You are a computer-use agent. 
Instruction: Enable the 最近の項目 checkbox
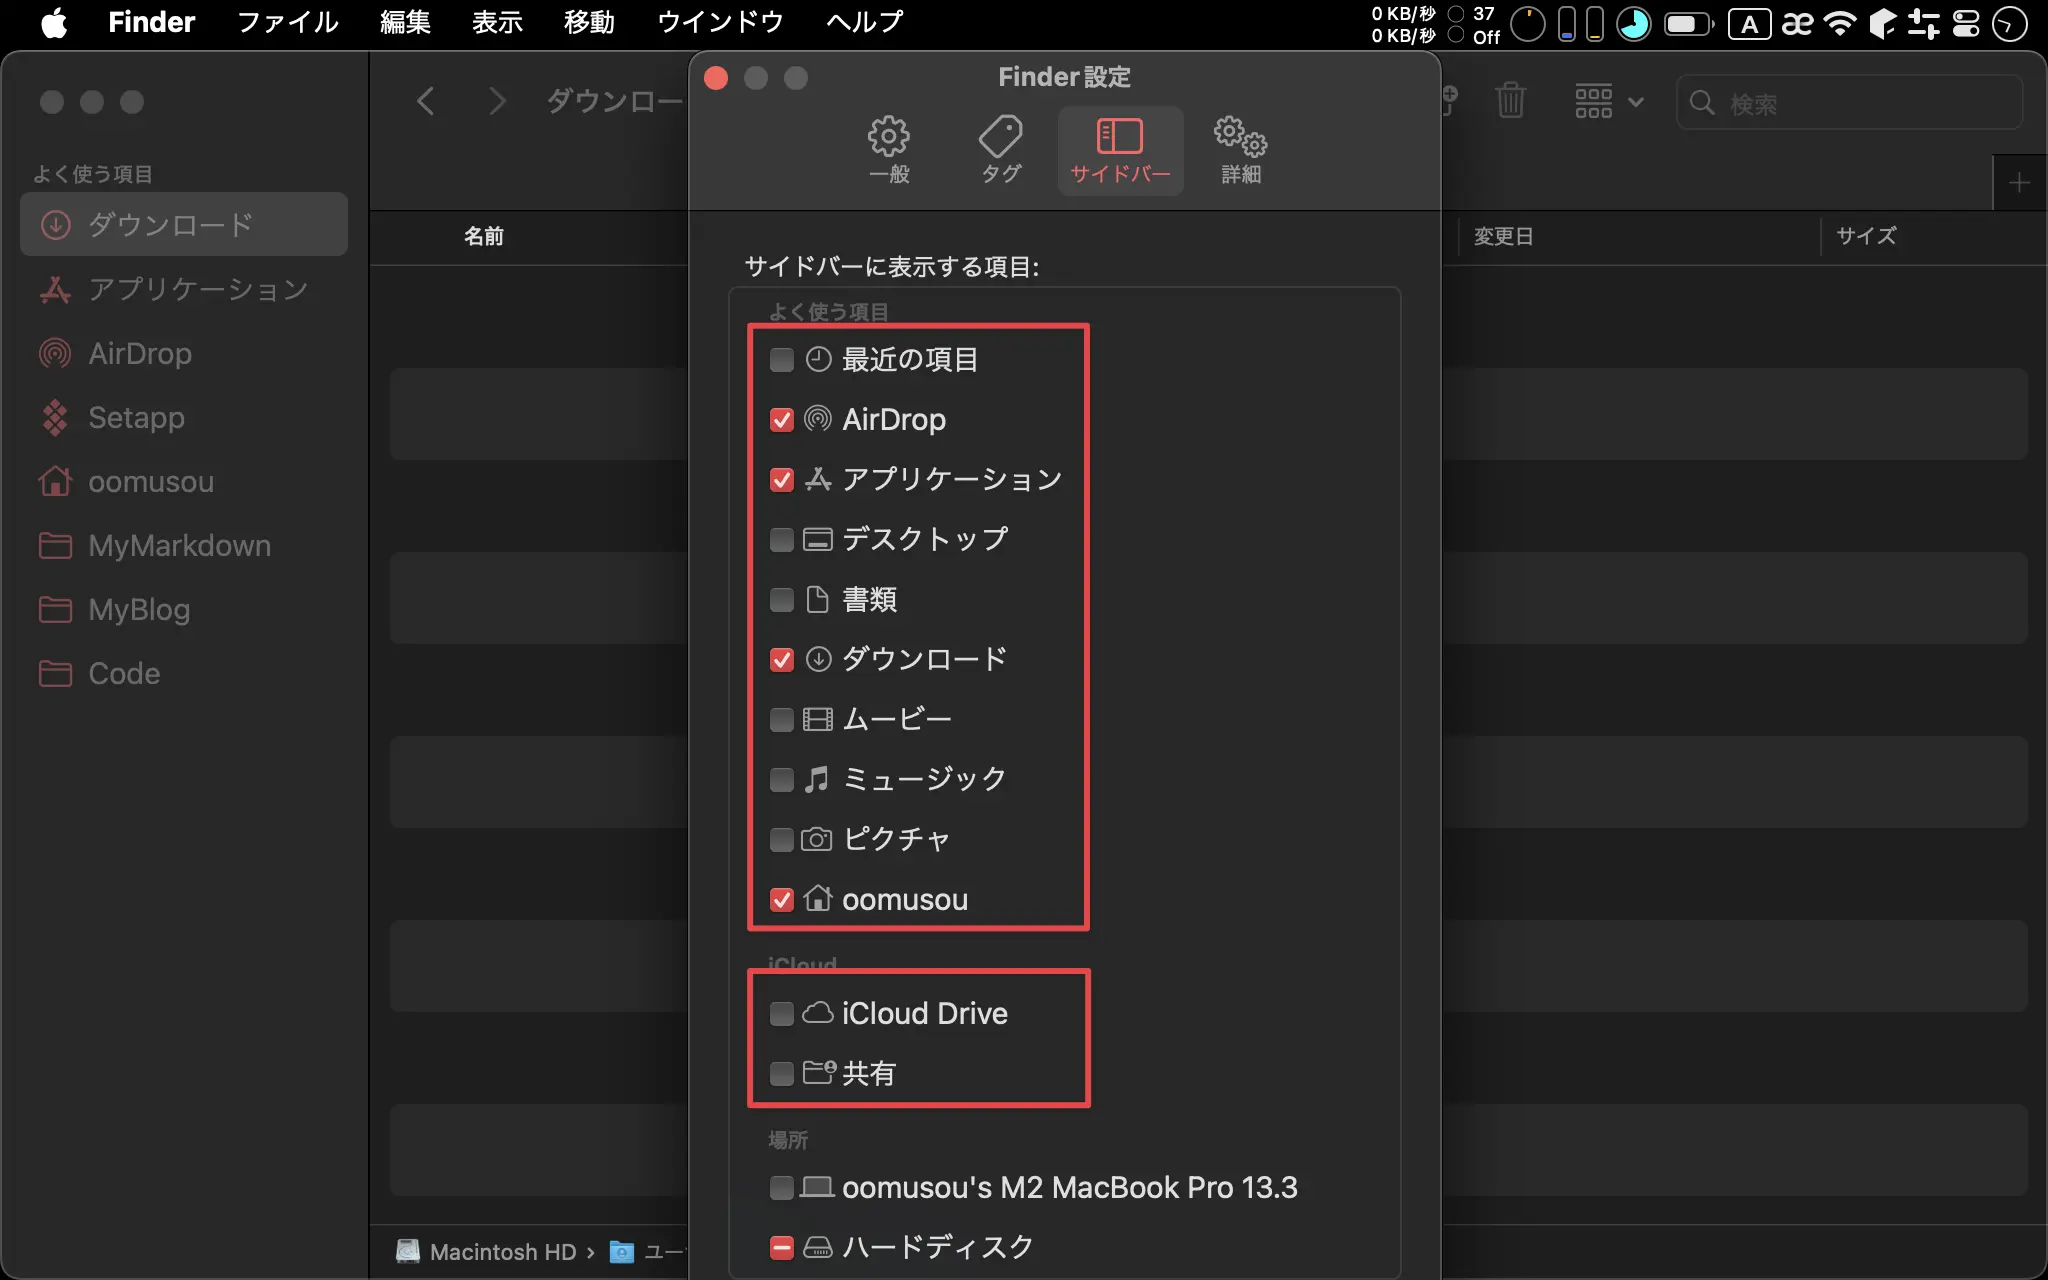(x=782, y=360)
